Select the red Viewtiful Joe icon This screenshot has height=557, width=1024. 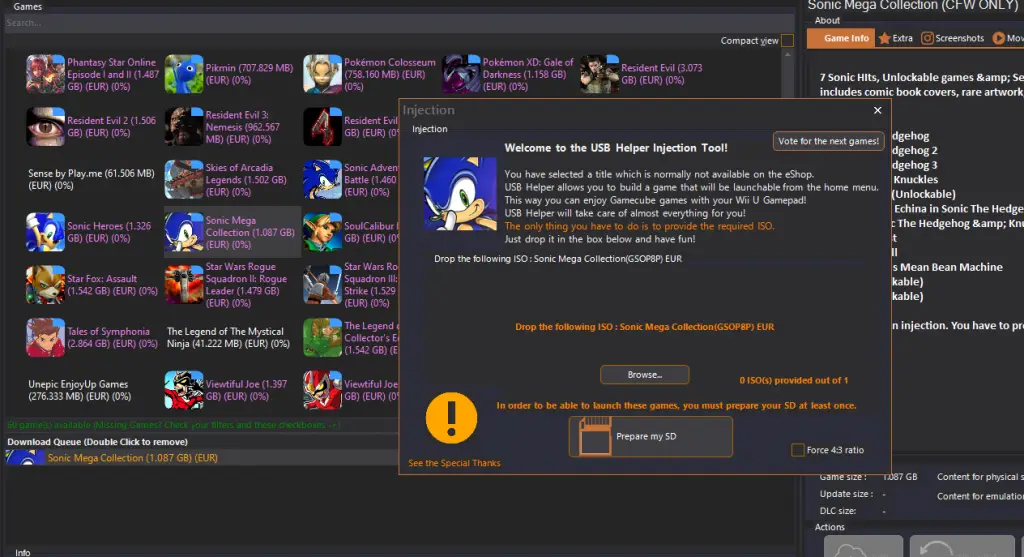click(x=322, y=390)
